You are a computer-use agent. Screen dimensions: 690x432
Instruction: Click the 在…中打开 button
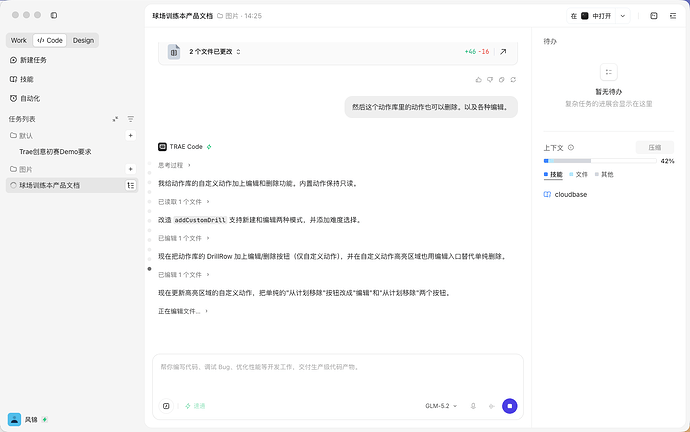[x=591, y=16]
